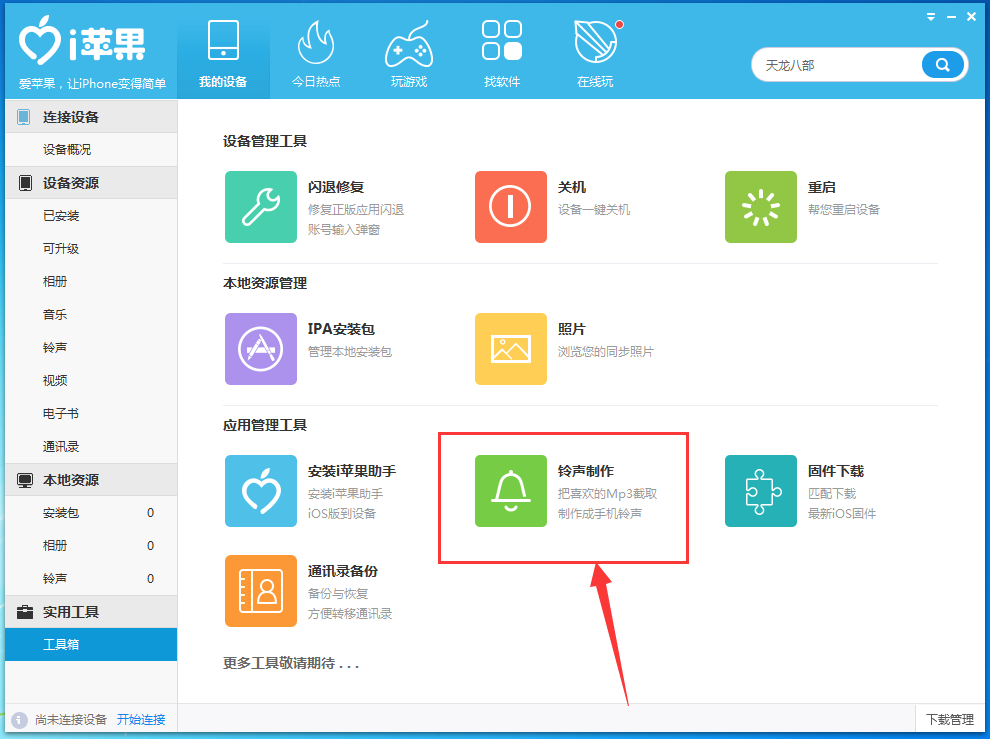Viewport: 990px width, 739px height.
Task: Click the 重启 restart device icon
Action: 761,207
